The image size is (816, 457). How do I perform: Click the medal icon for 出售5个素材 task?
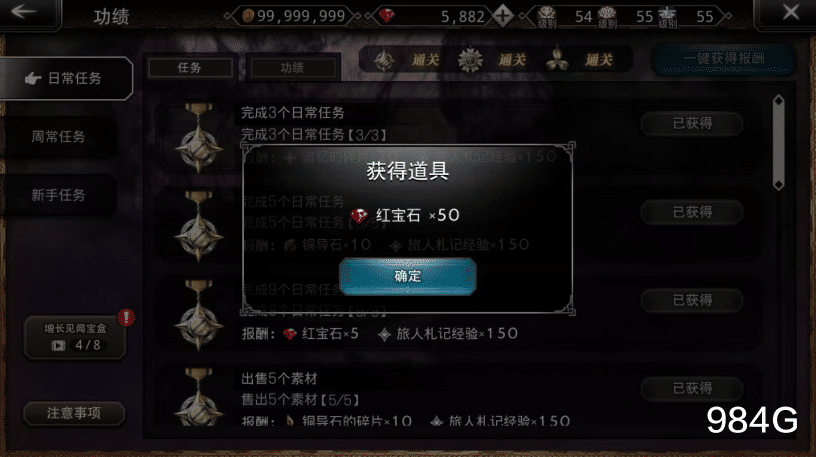pyautogui.click(x=199, y=397)
